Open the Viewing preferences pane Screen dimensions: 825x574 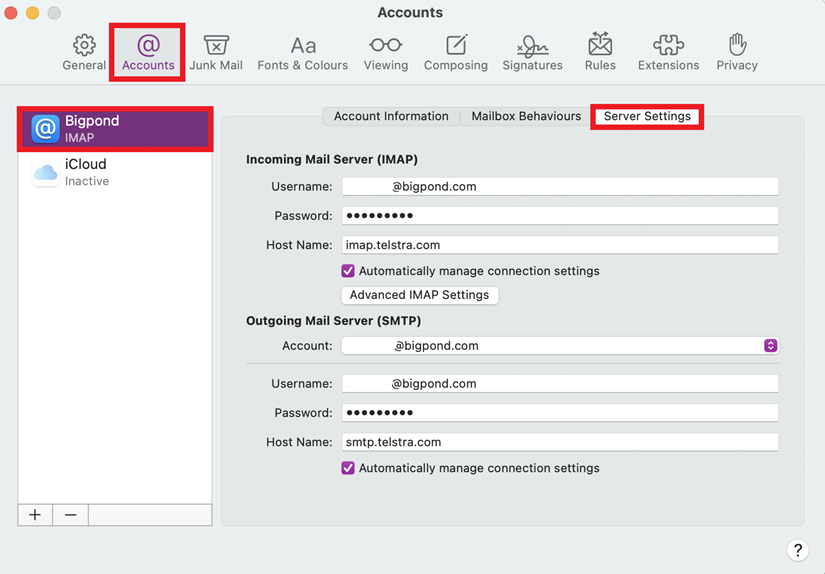point(385,52)
